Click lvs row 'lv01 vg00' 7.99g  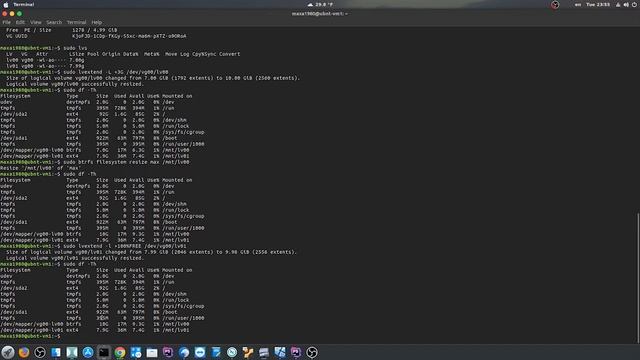45,66
